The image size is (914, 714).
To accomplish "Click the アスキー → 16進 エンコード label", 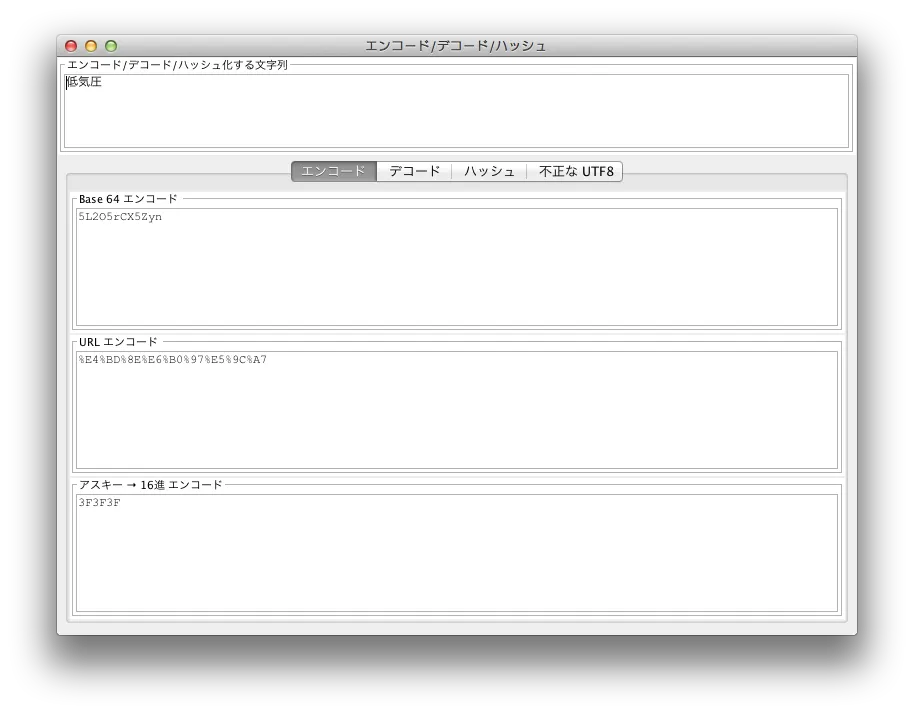I will click(150, 485).
